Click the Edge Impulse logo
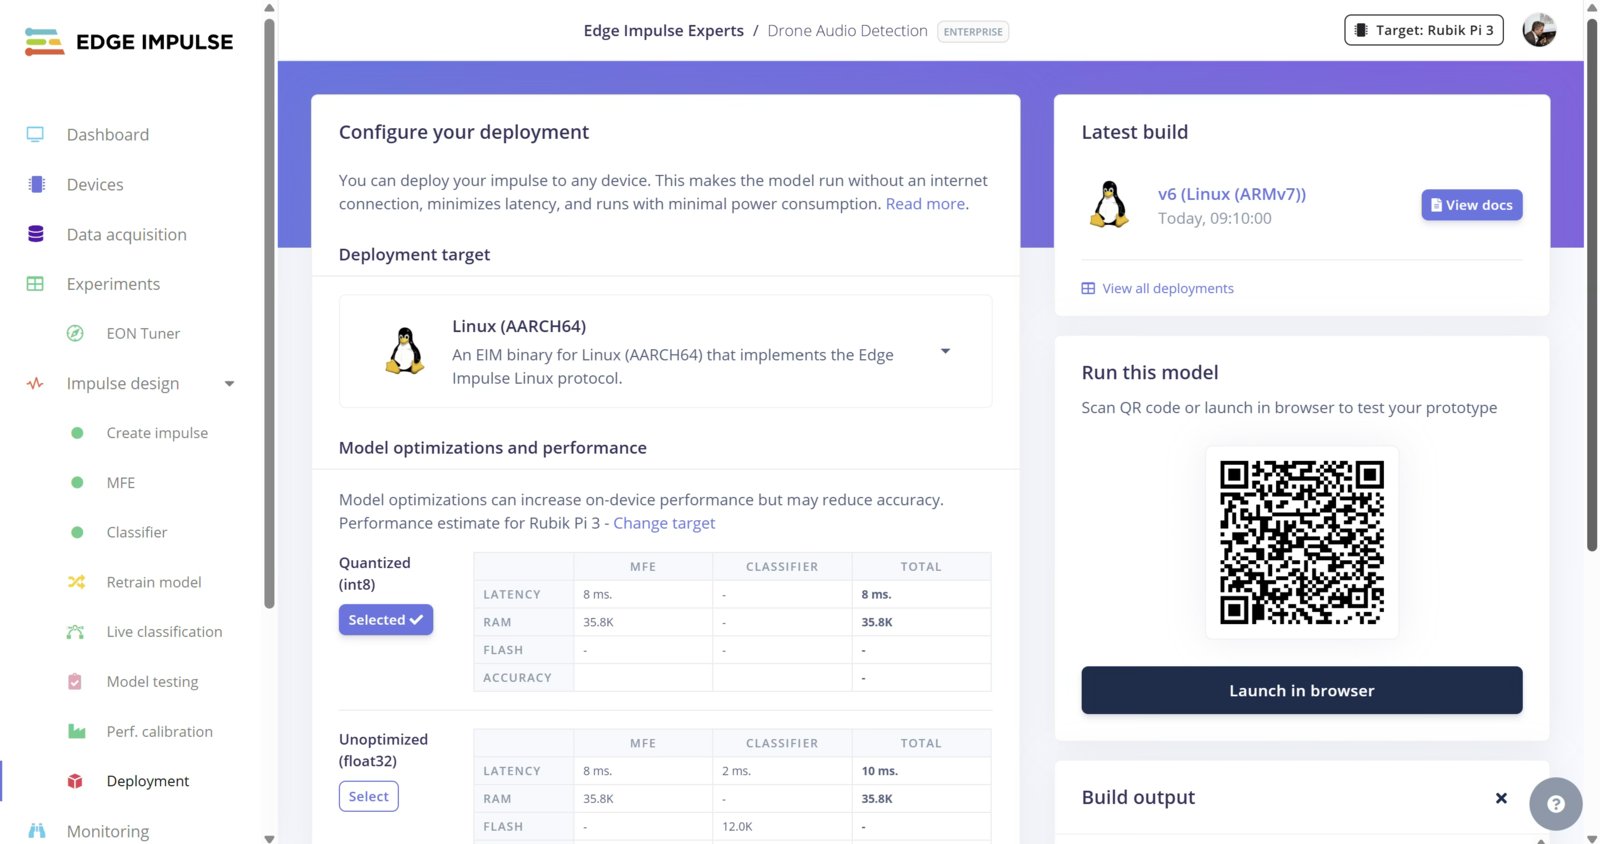Screen dimensions: 1600x844 point(129,42)
